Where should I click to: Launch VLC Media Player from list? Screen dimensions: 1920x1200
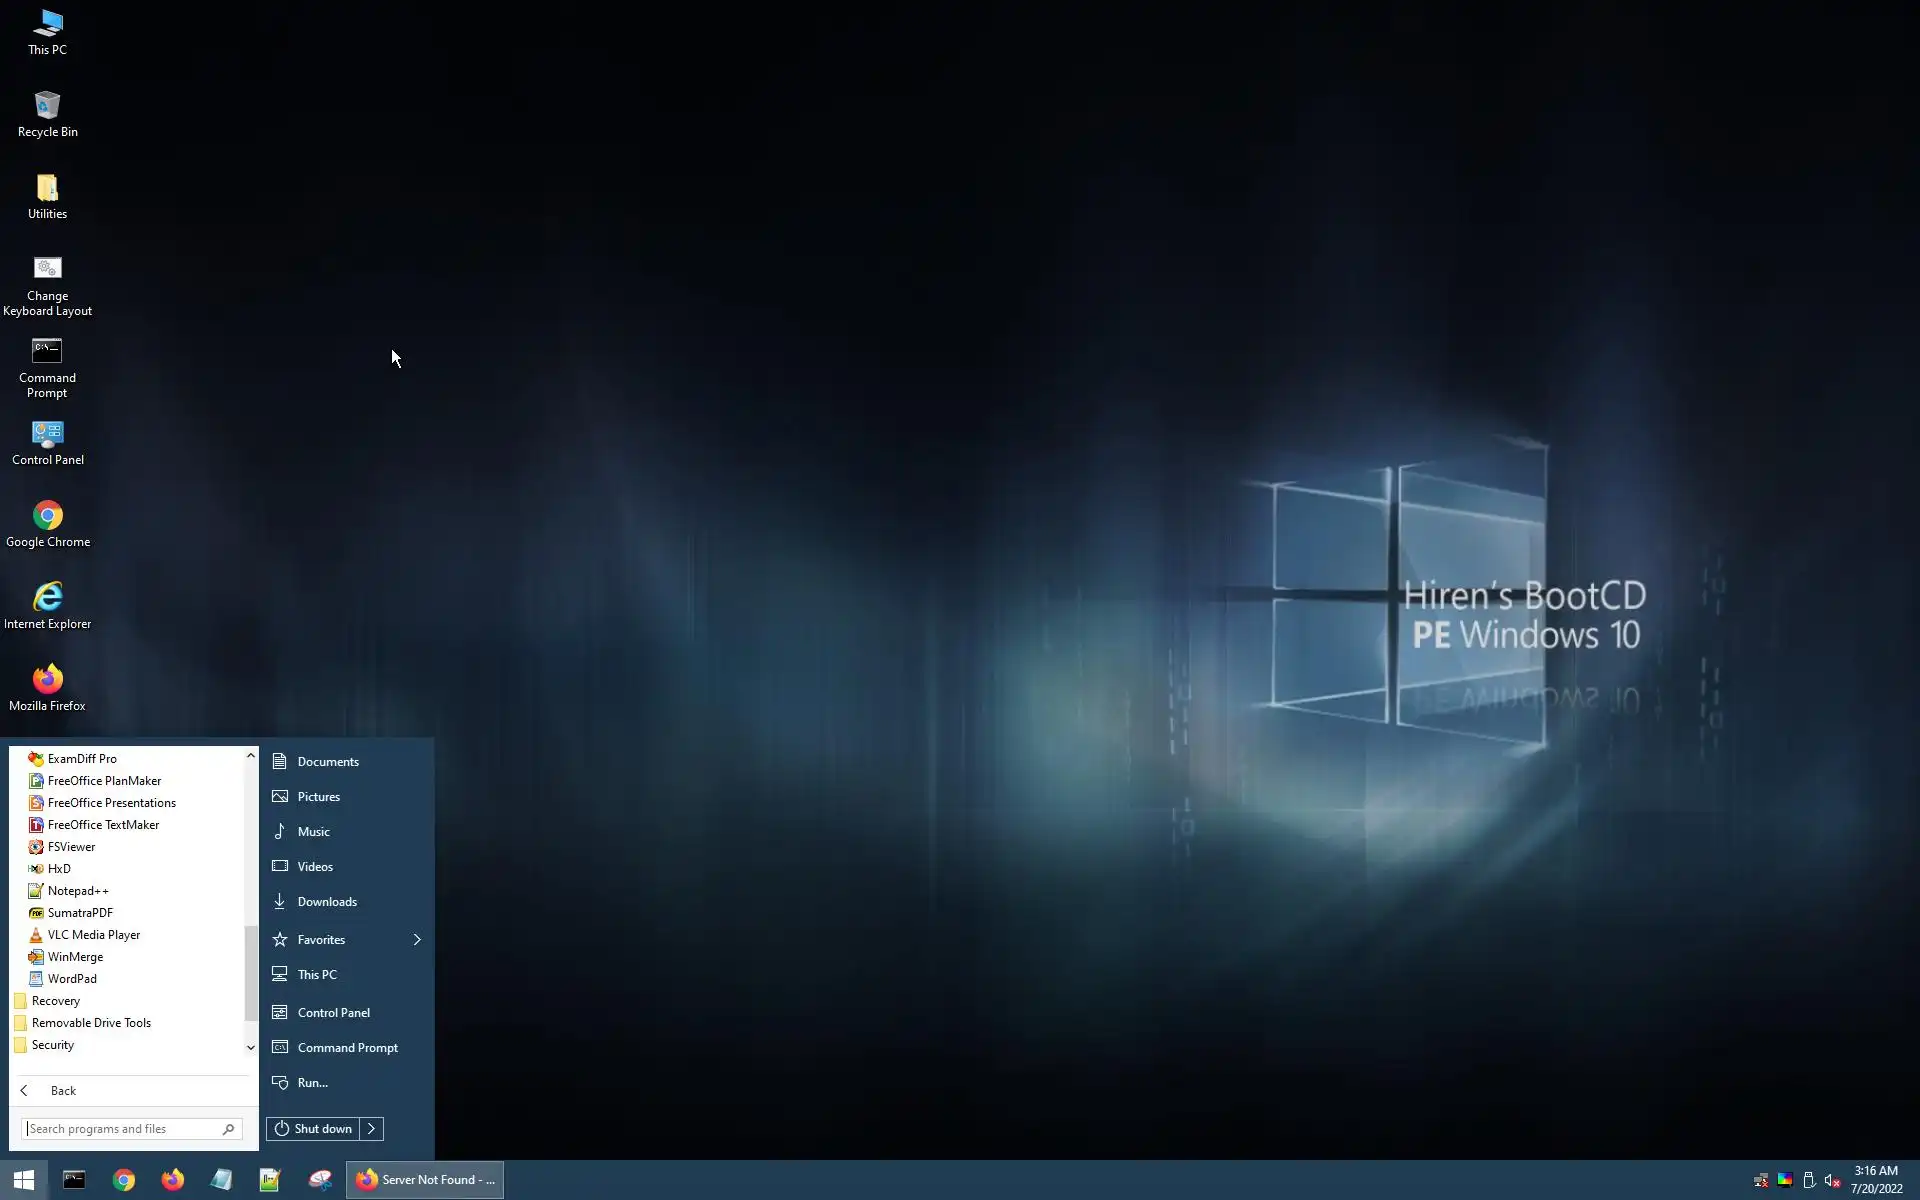coord(93,934)
